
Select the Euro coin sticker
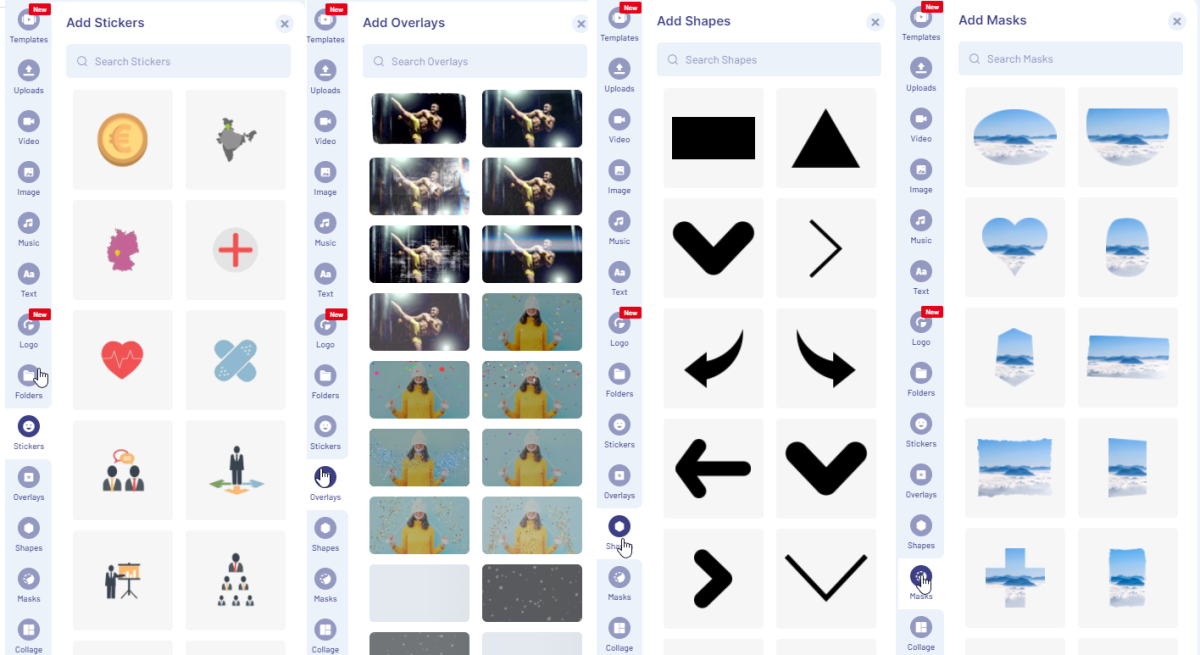(x=123, y=140)
